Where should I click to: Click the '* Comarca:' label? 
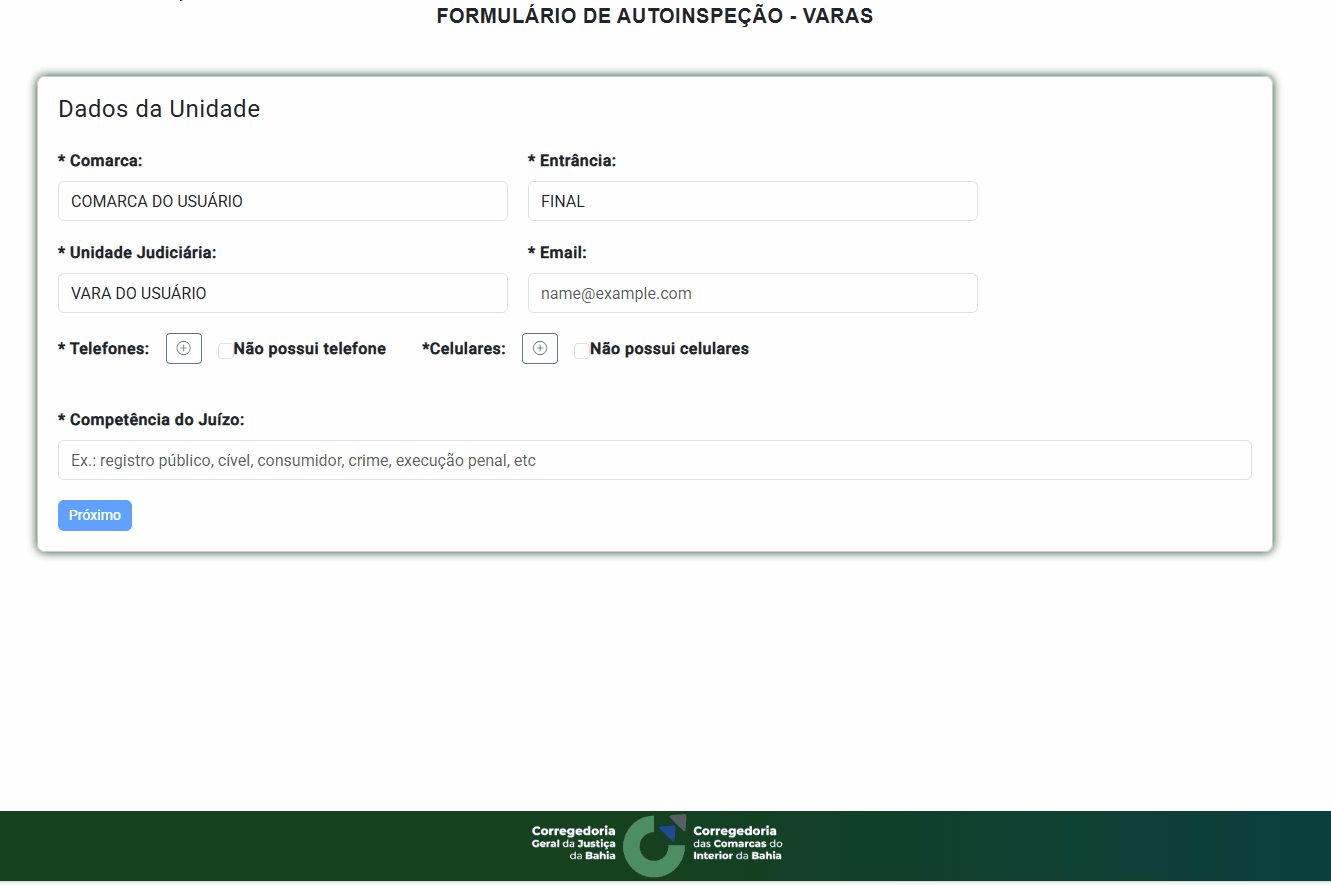[x=100, y=160]
